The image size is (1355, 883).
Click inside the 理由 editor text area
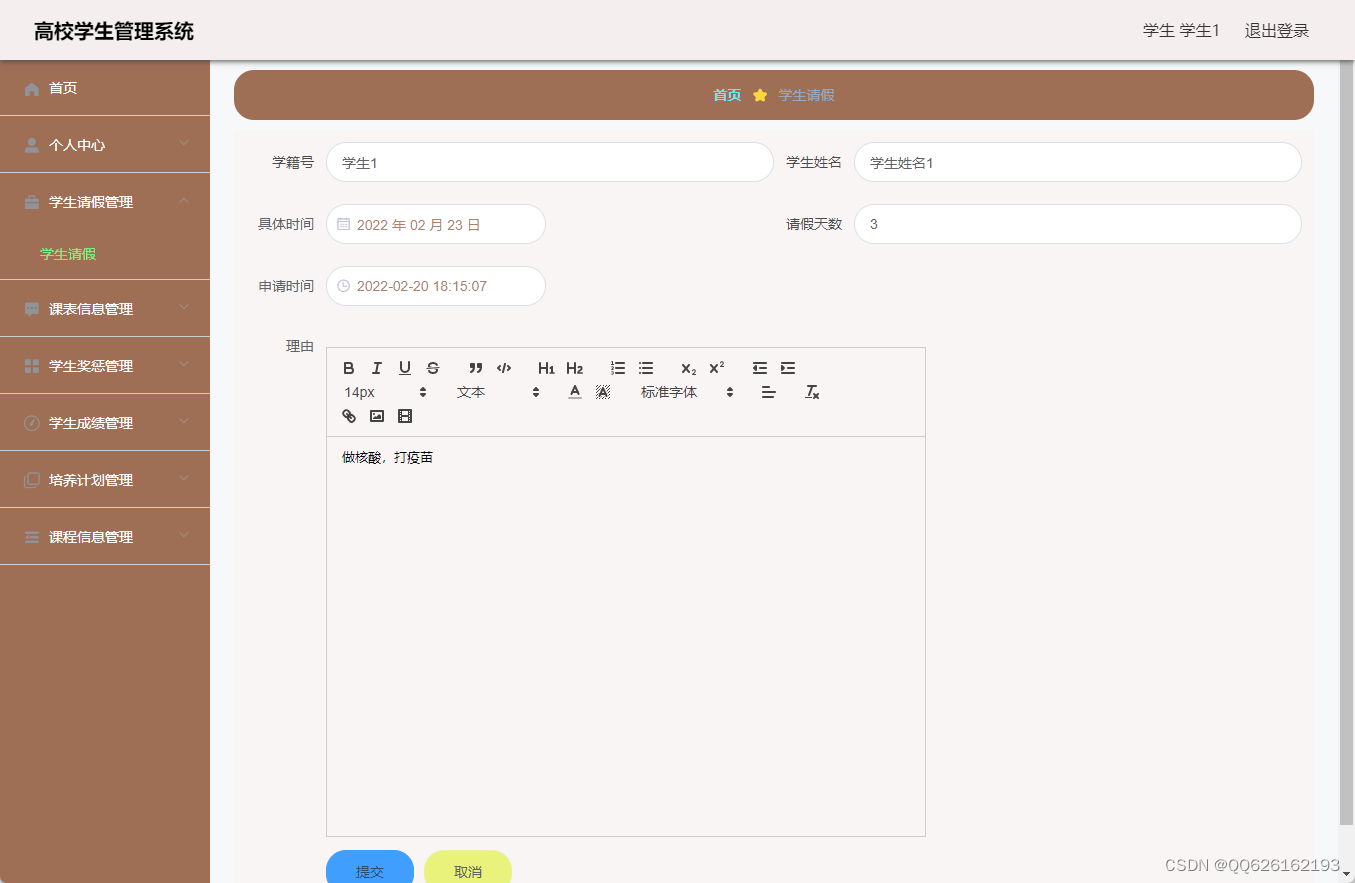(x=626, y=636)
